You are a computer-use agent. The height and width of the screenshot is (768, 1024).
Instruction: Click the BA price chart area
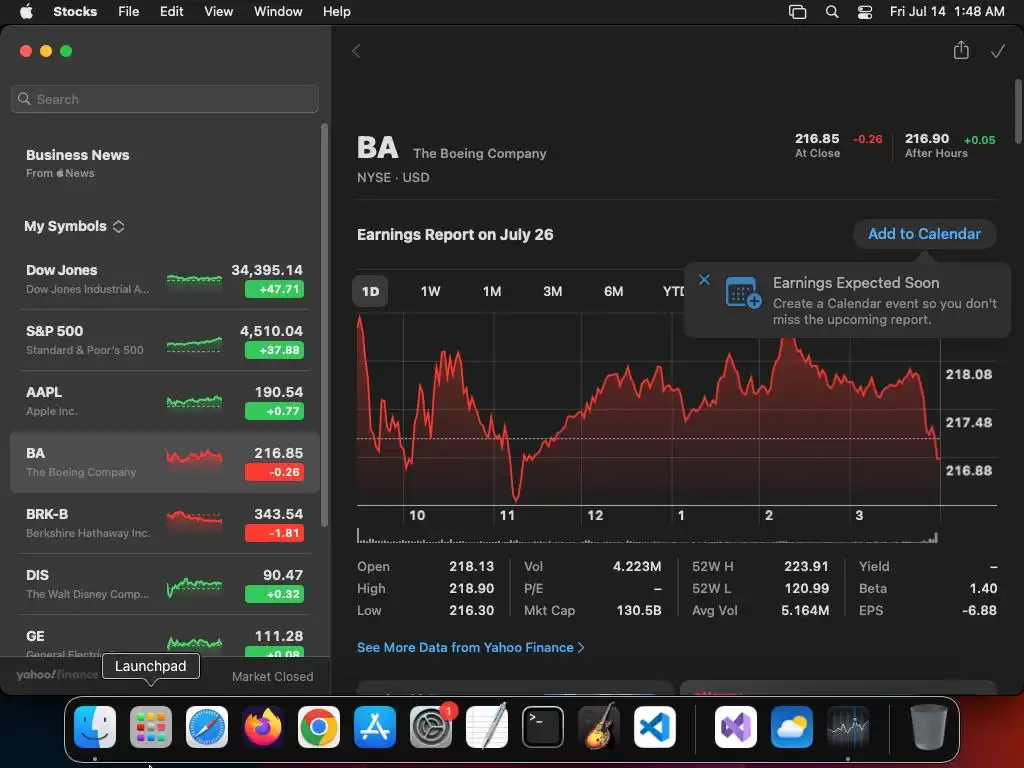click(648, 409)
